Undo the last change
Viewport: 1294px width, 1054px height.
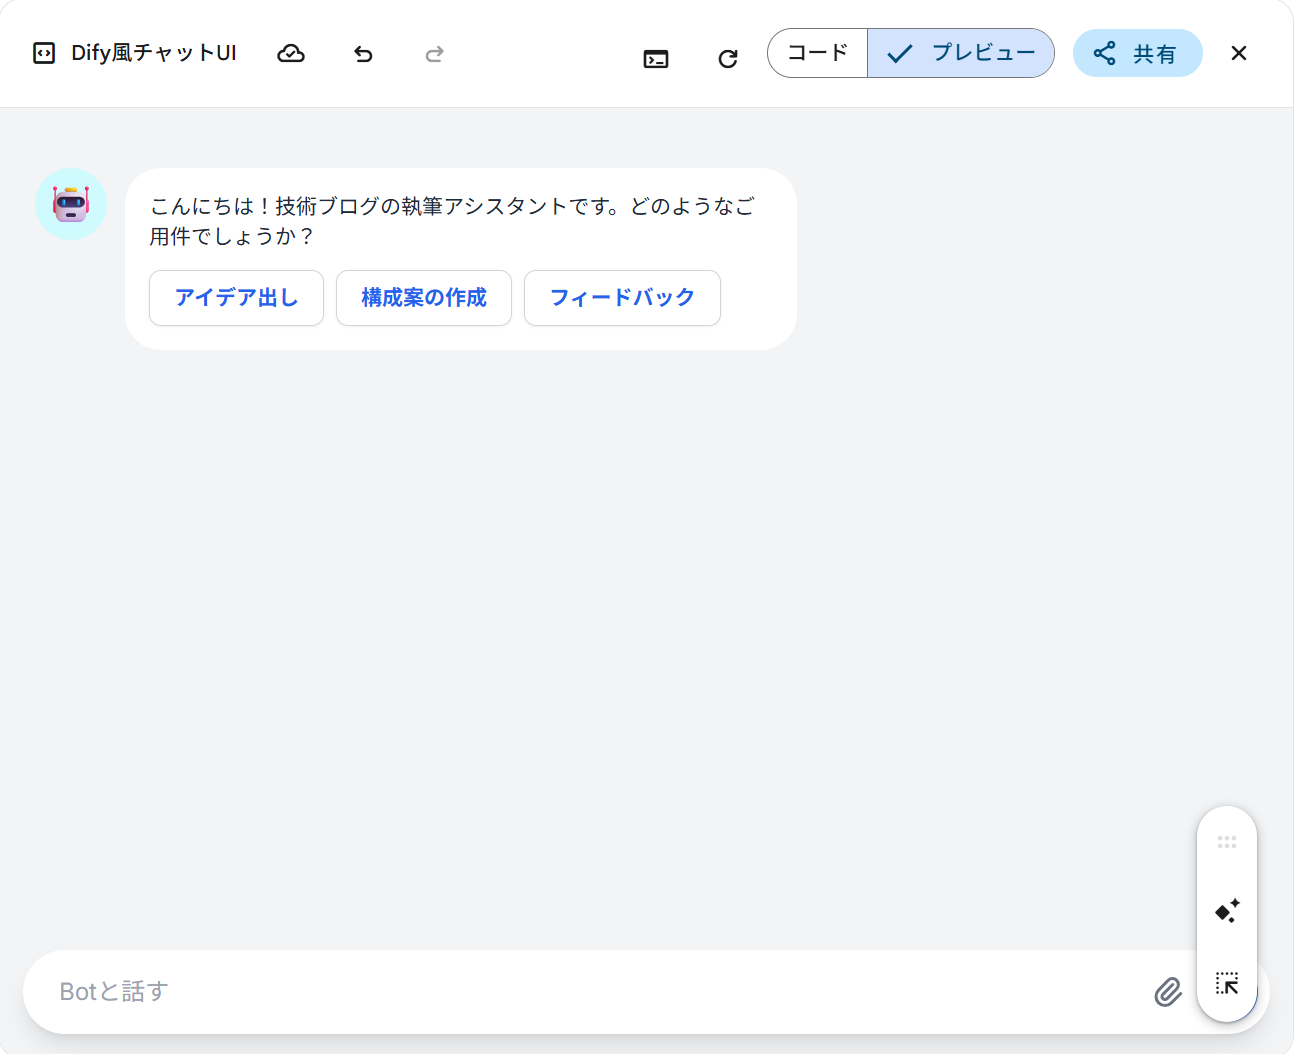(363, 54)
